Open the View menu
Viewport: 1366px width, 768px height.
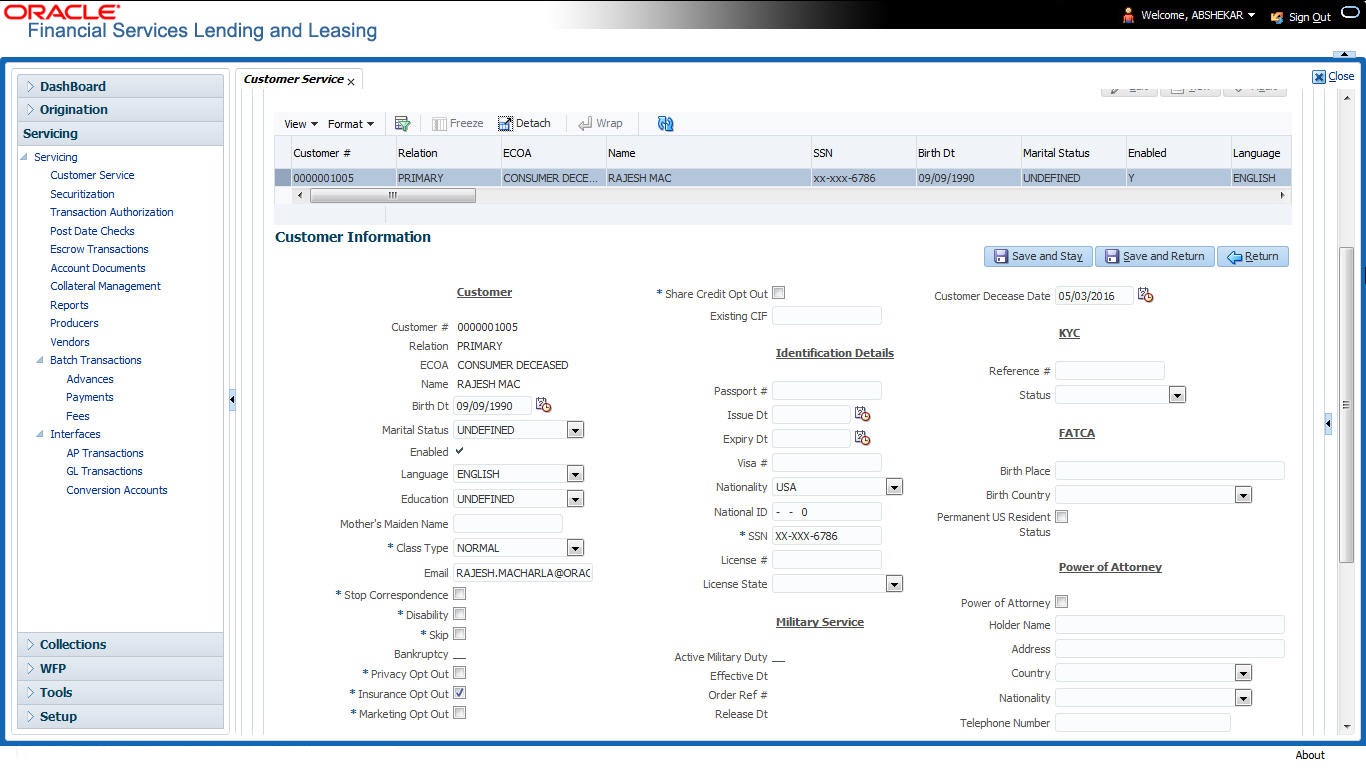[x=301, y=124]
